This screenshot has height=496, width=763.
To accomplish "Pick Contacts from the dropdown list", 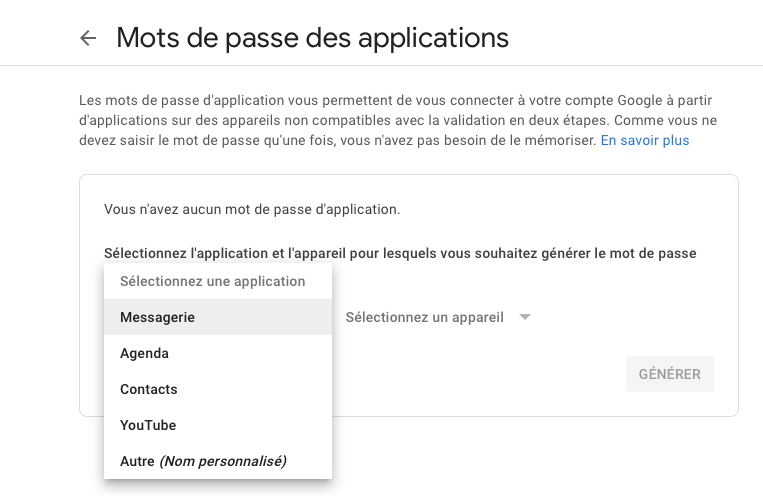I will [x=148, y=389].
